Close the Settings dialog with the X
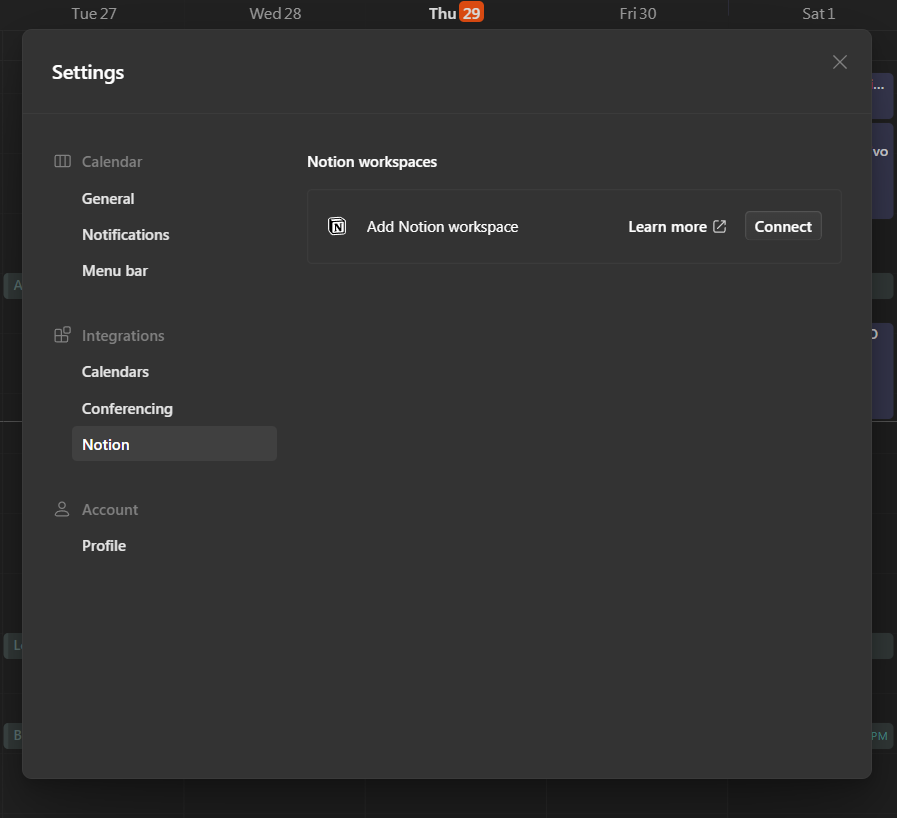 pos(839,62)
